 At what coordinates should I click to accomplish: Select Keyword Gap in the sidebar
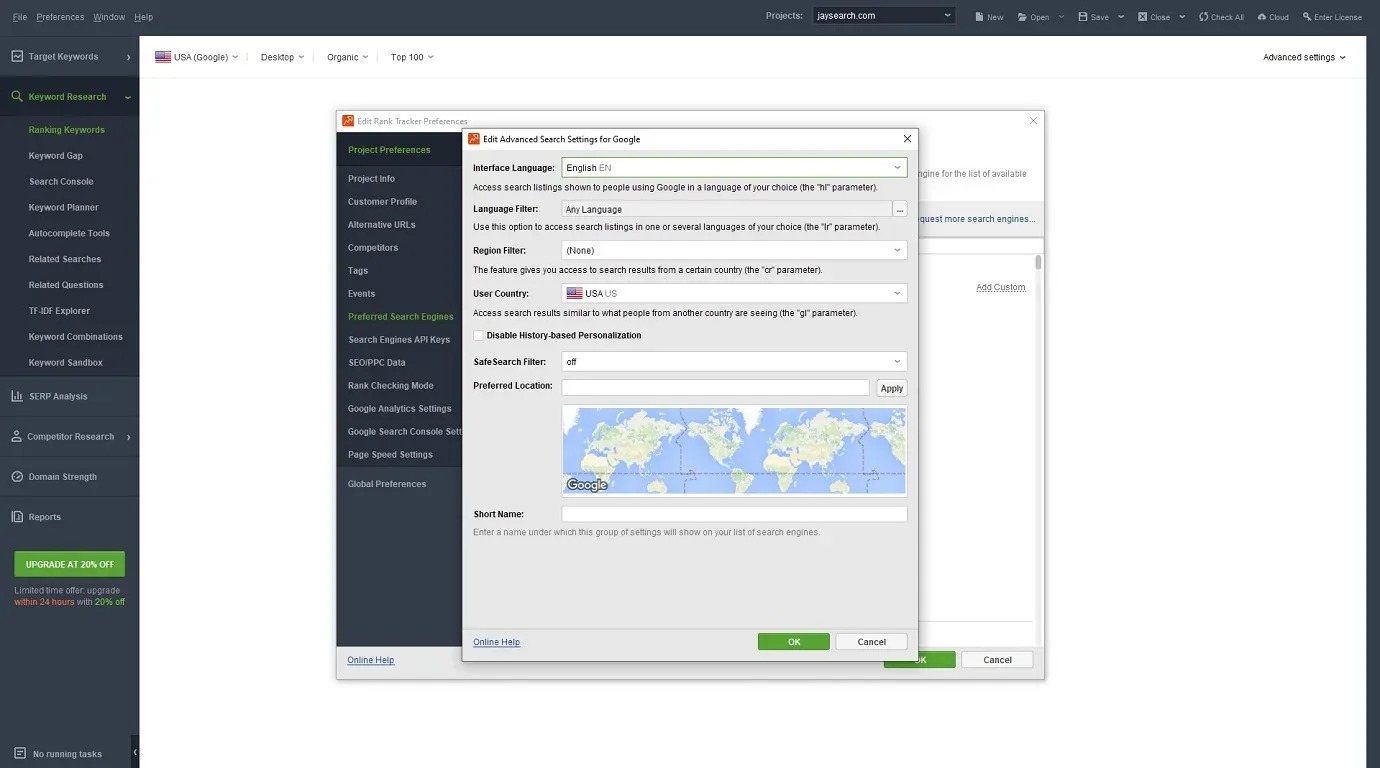click(55, 156)
